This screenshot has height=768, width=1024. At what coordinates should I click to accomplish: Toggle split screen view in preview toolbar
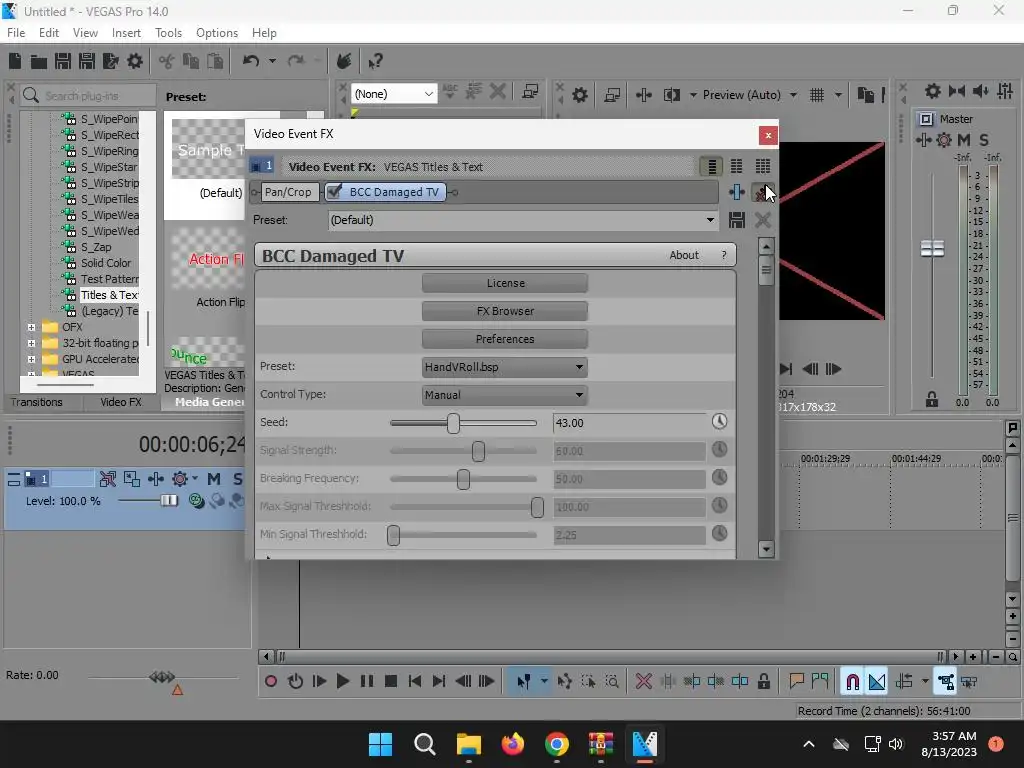point(671,95)
